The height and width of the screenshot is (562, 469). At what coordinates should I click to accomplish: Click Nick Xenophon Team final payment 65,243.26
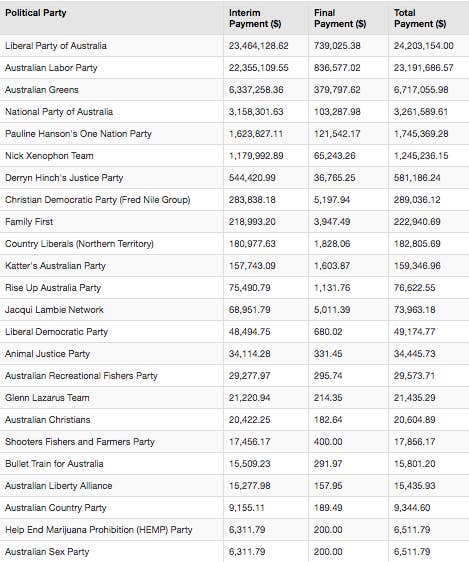334,156
